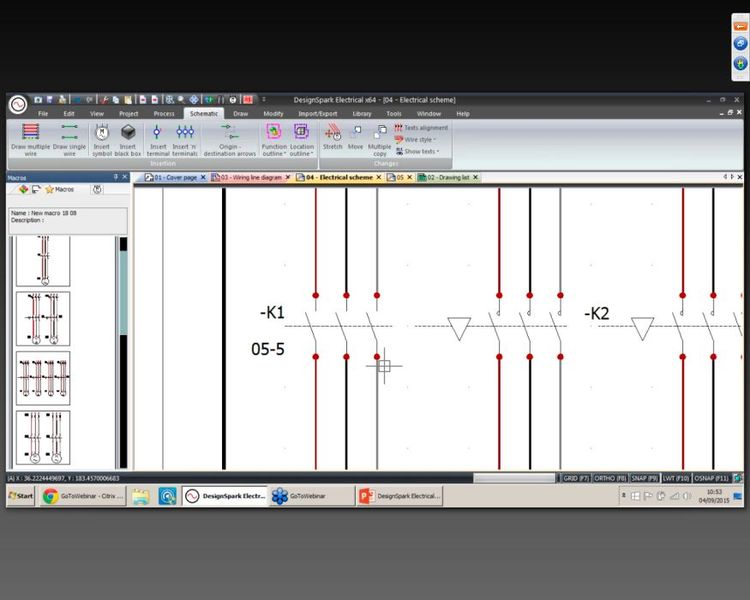Expand the Show texts dropdown
This screenshot has width=750, height=600.
click(418, 151)
